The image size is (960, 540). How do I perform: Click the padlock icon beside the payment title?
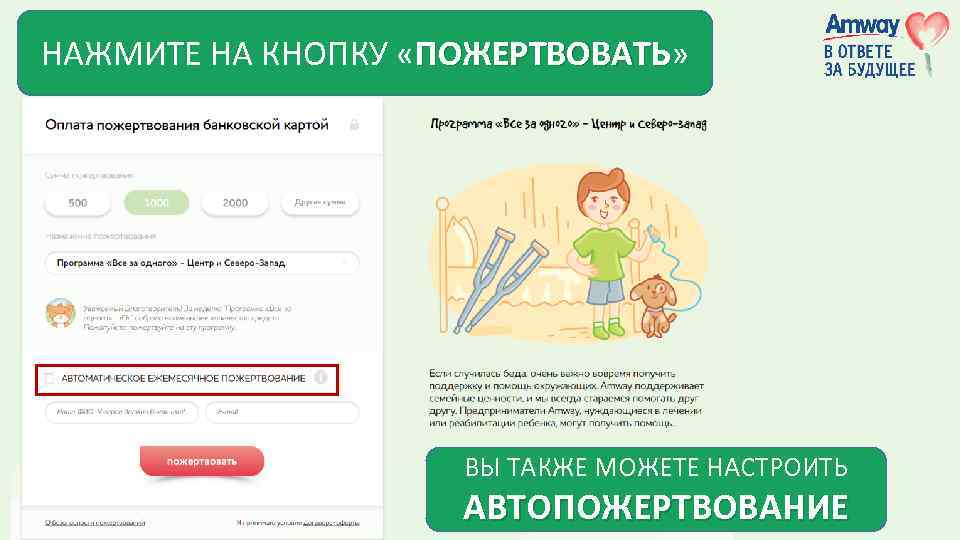click(x=354, y=124)
